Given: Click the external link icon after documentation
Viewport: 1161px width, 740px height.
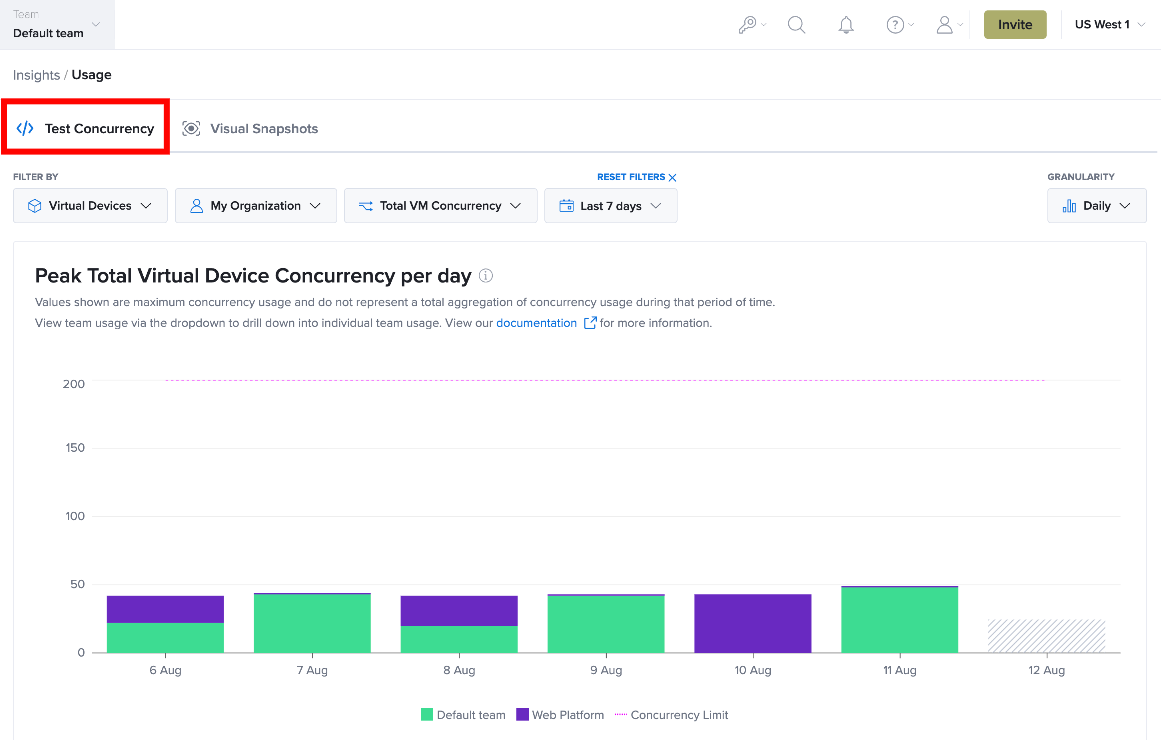Looking at the screenshot, I should click(x=590, y=323).
